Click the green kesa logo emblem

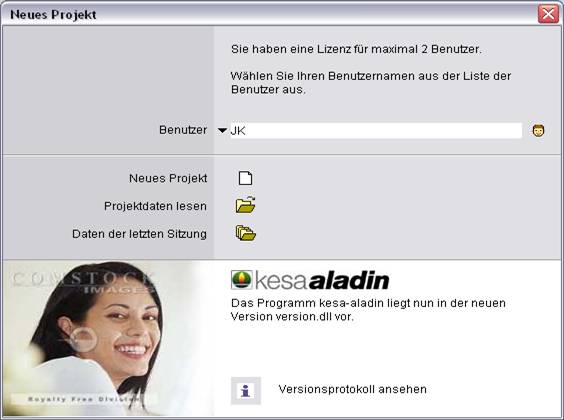[242, 280]
